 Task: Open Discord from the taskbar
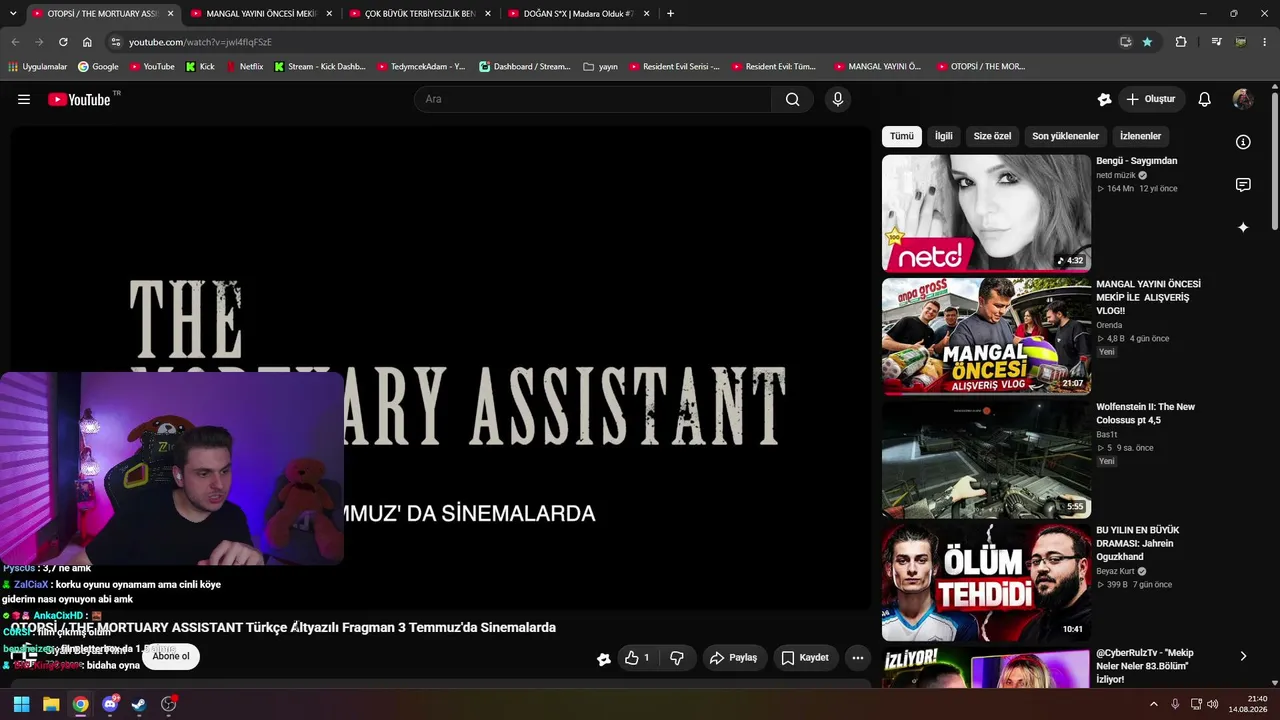click(x=110, y=704)
